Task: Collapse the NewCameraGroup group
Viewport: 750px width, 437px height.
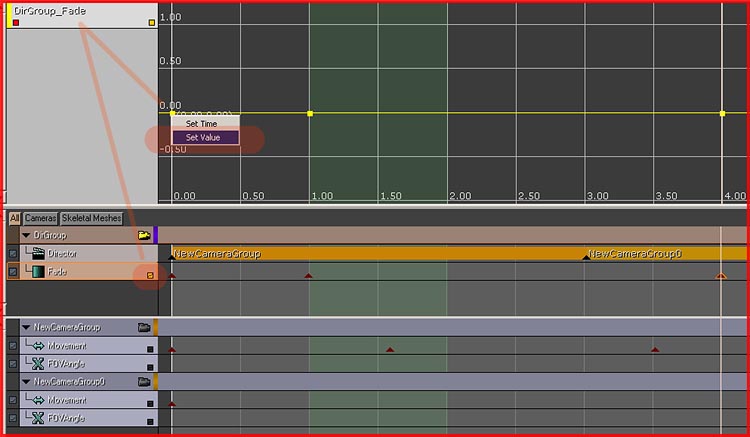Action: [25, 327]
